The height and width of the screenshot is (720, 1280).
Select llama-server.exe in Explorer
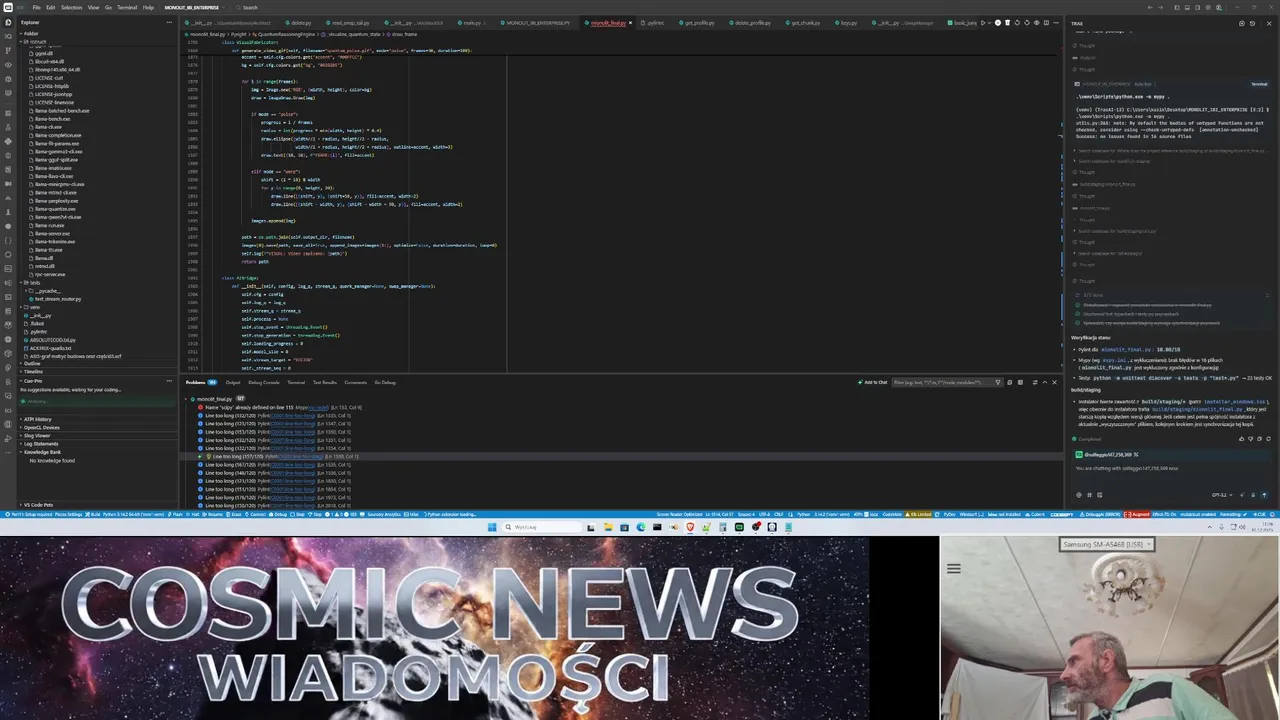pyautogui.click(x=54, y=233)
